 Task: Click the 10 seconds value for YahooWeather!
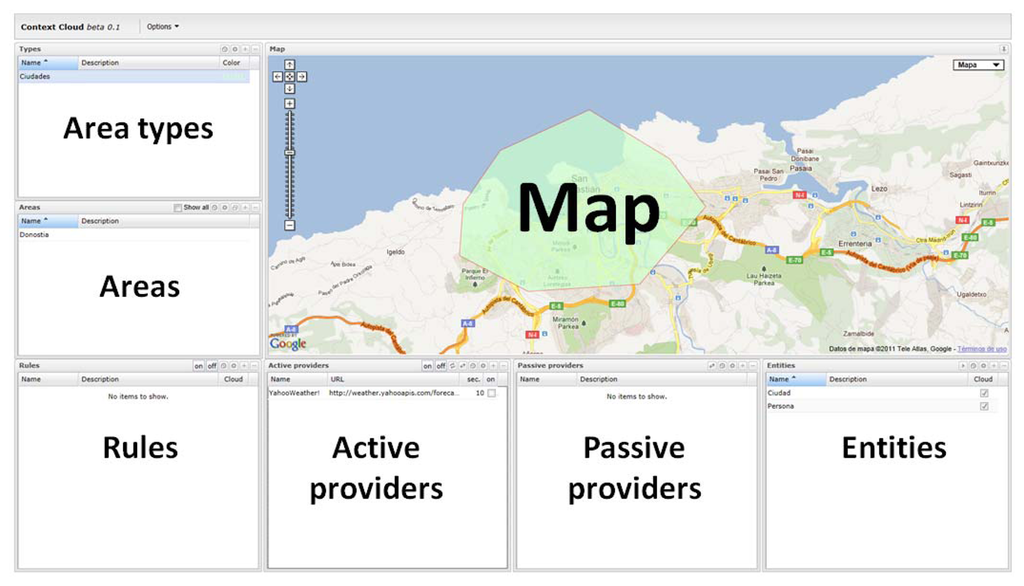coord(480,393)
